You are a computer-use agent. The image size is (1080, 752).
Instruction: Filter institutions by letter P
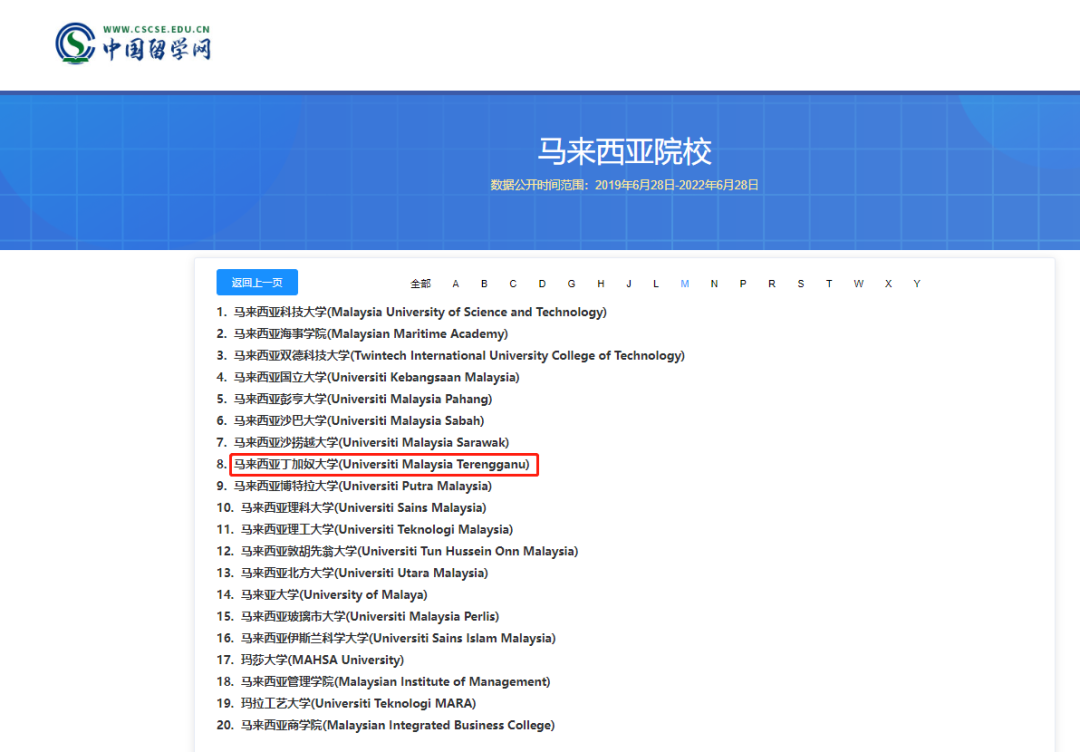pos(743,284)
